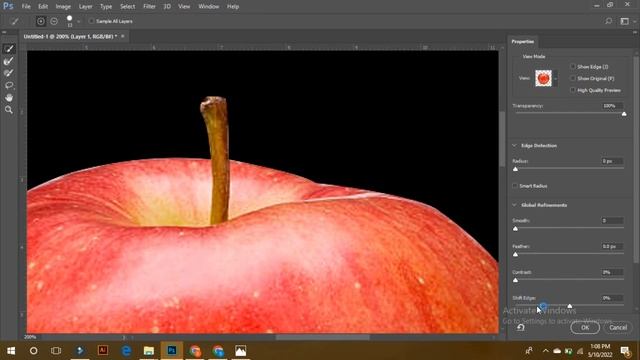Screen dimensions: 640x360
Task: Collapse the Global Refinements section
Action: click(x=514, y=205)
